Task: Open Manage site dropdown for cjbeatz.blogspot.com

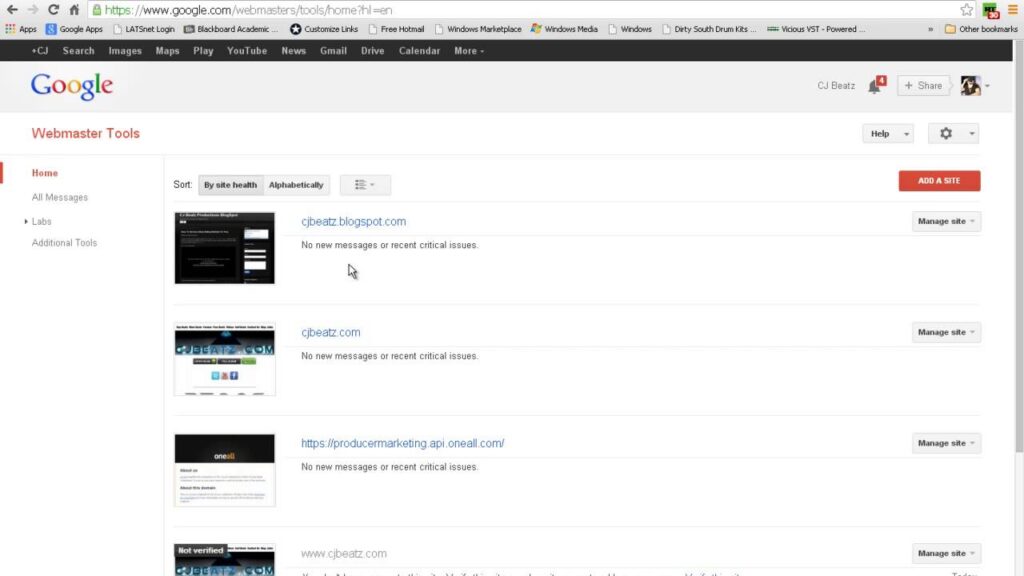Action: pos(946,221)
